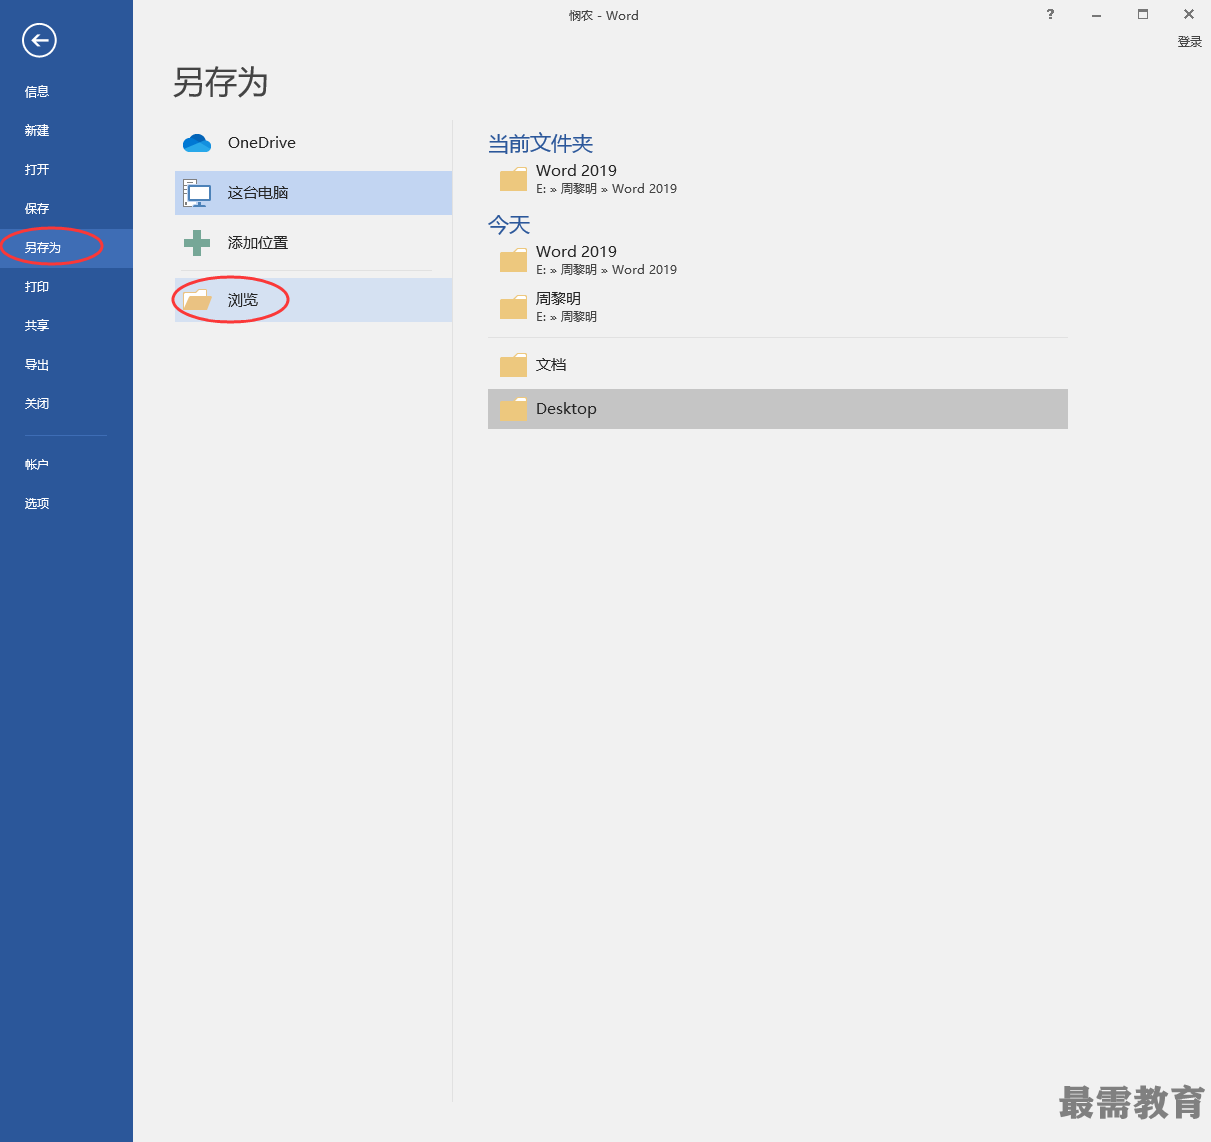Open the 文档 folder

778,365
